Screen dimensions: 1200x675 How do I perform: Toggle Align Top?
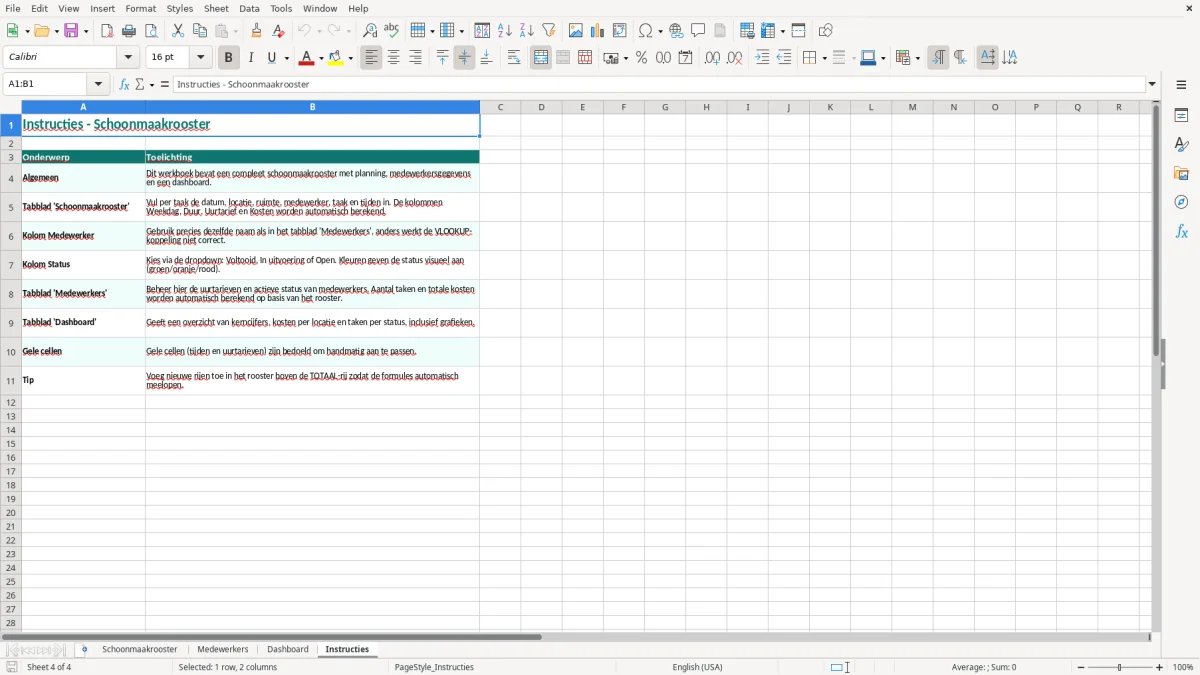[442, 58]
